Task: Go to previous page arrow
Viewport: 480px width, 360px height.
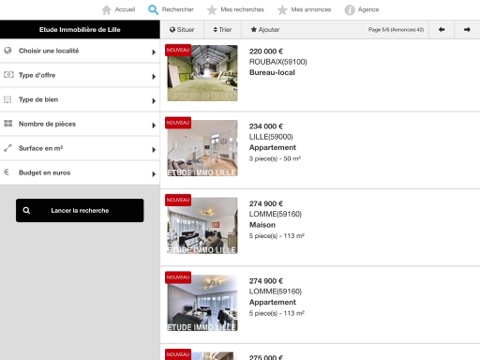Action: tap(442, 29)
